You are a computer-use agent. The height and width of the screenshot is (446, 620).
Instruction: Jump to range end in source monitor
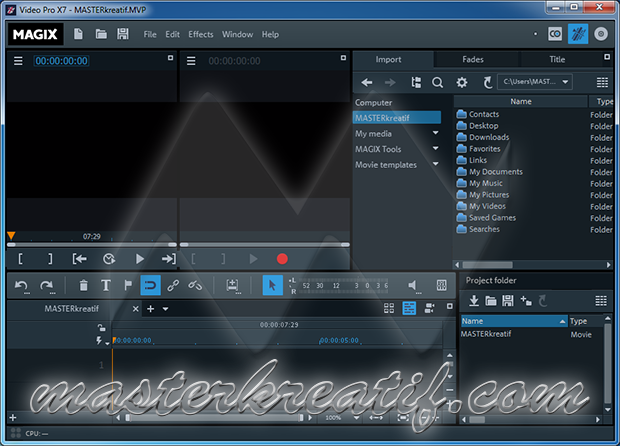pyautogui.click(x=169, y=259)
